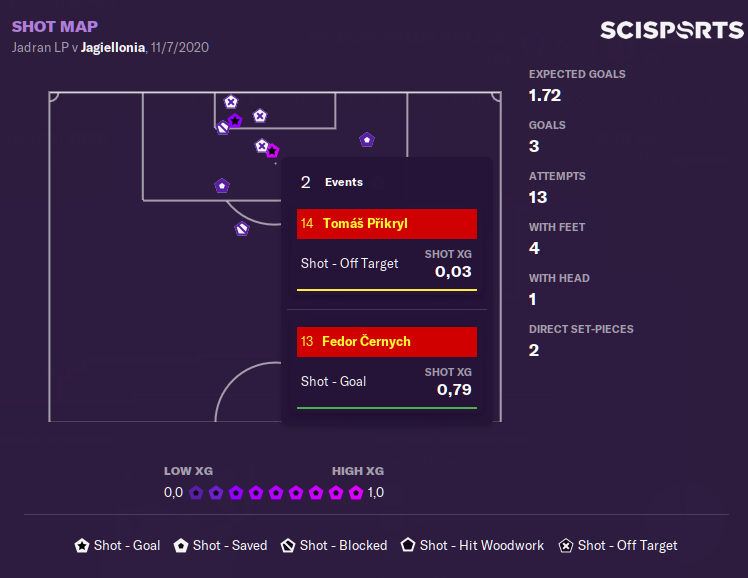Click the saved shot marker right of the six-yard box
Image resolution: width=748 pixels, height=578 pixels.
[367, 140]
